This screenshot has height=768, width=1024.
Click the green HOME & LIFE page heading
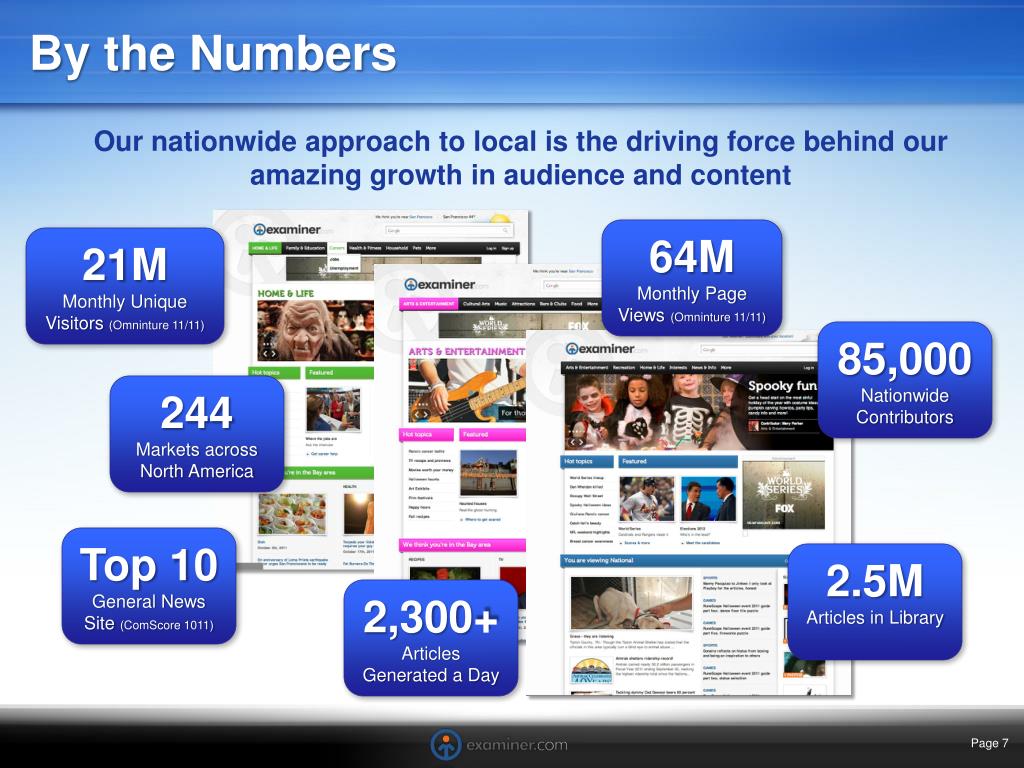coord(285,293)
